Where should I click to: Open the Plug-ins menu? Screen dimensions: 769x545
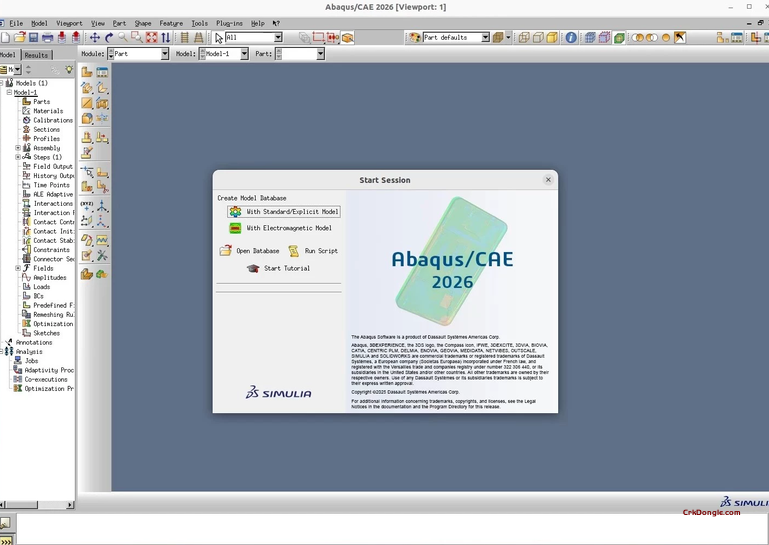[230, 23]
